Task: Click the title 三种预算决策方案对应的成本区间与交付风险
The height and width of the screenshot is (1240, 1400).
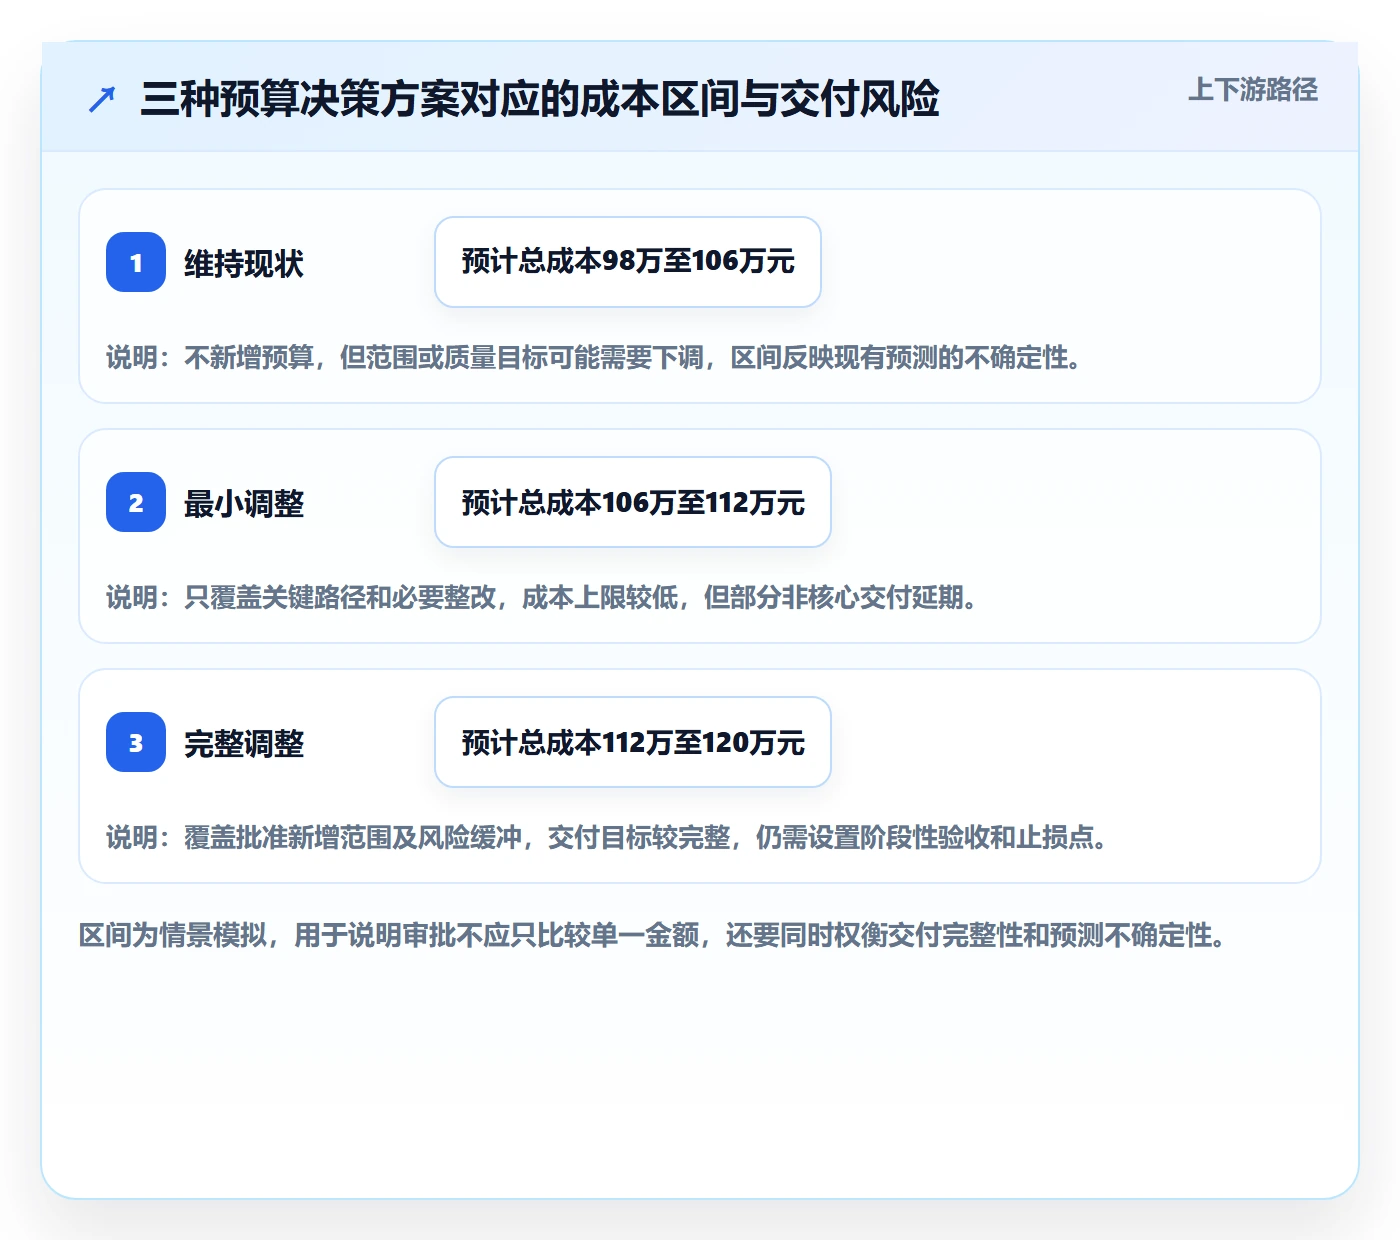Action: 540,99
